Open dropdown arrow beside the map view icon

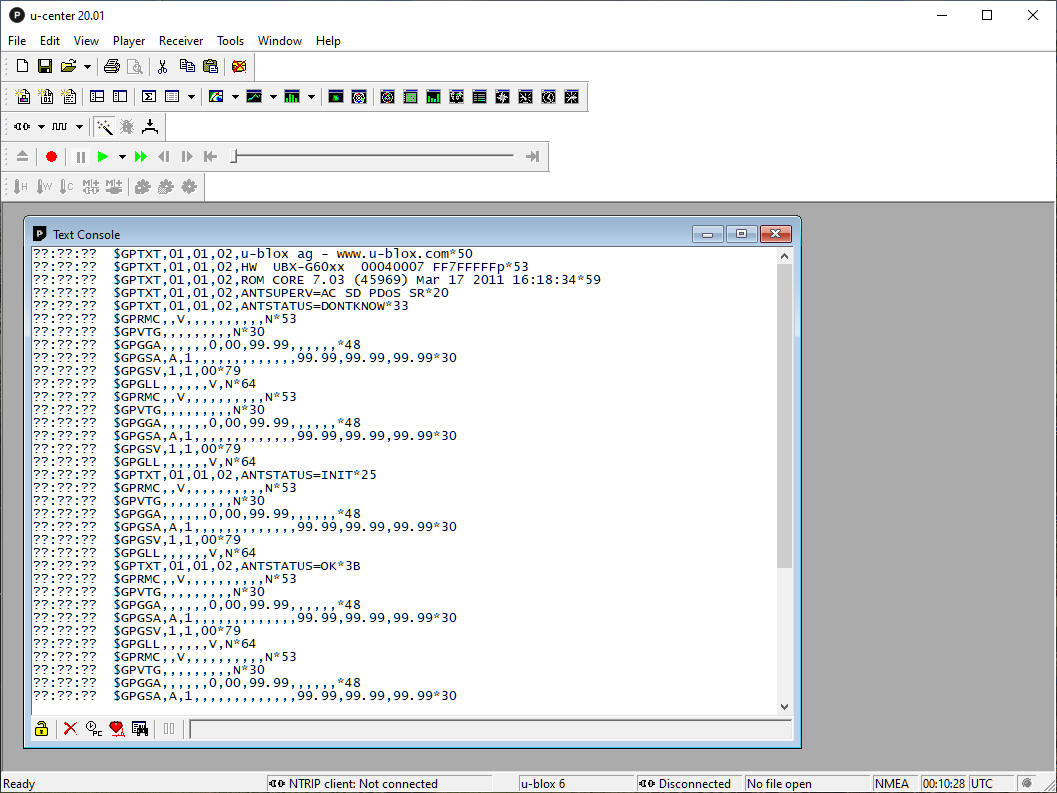[235, 97]
